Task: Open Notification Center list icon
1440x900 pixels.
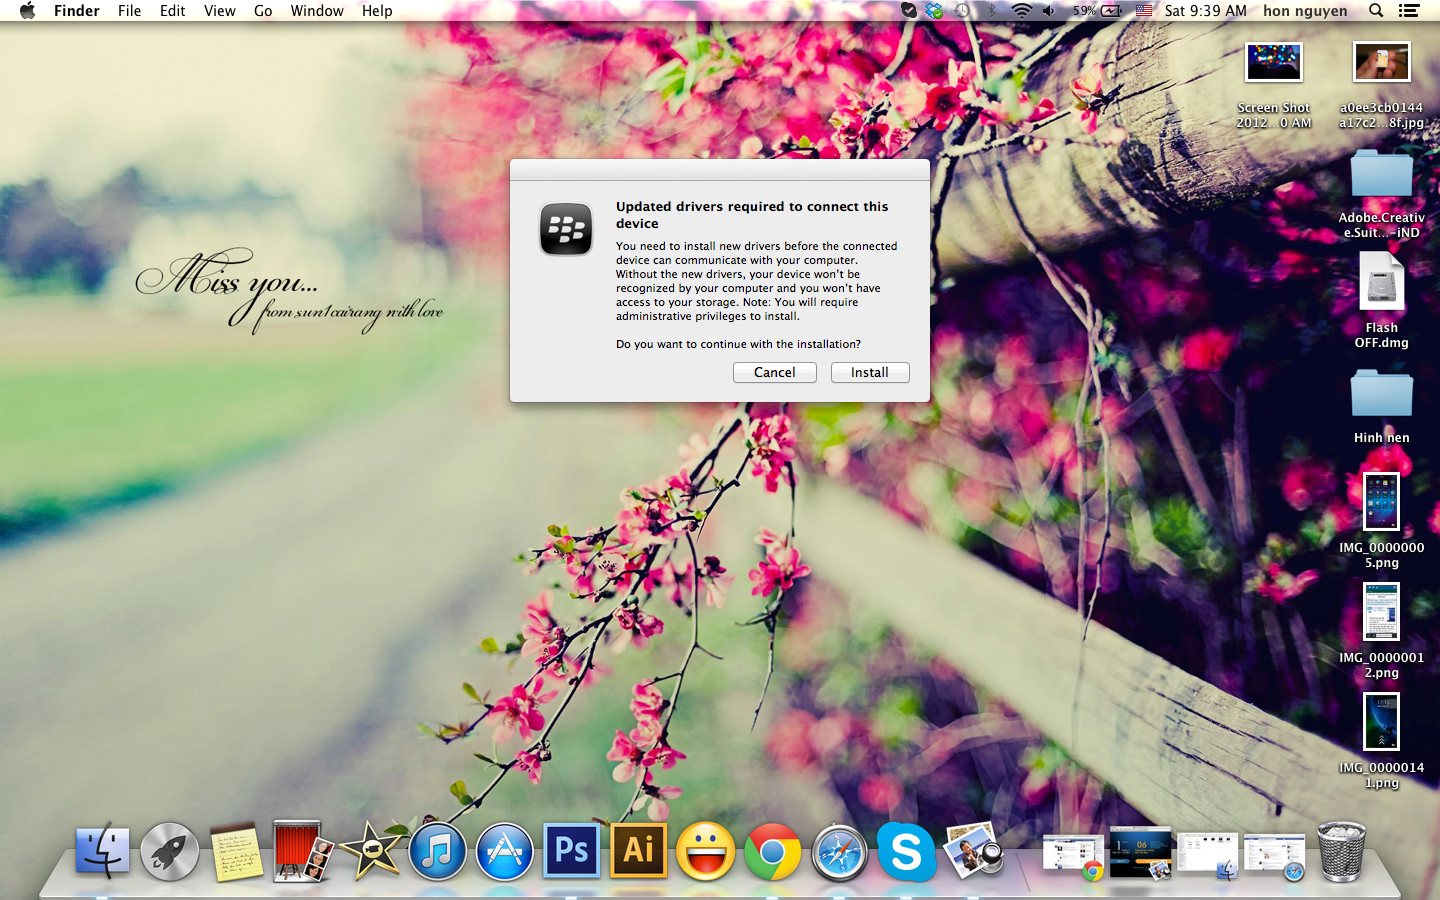Action: pyautogui.click(x=1409, y=11)
